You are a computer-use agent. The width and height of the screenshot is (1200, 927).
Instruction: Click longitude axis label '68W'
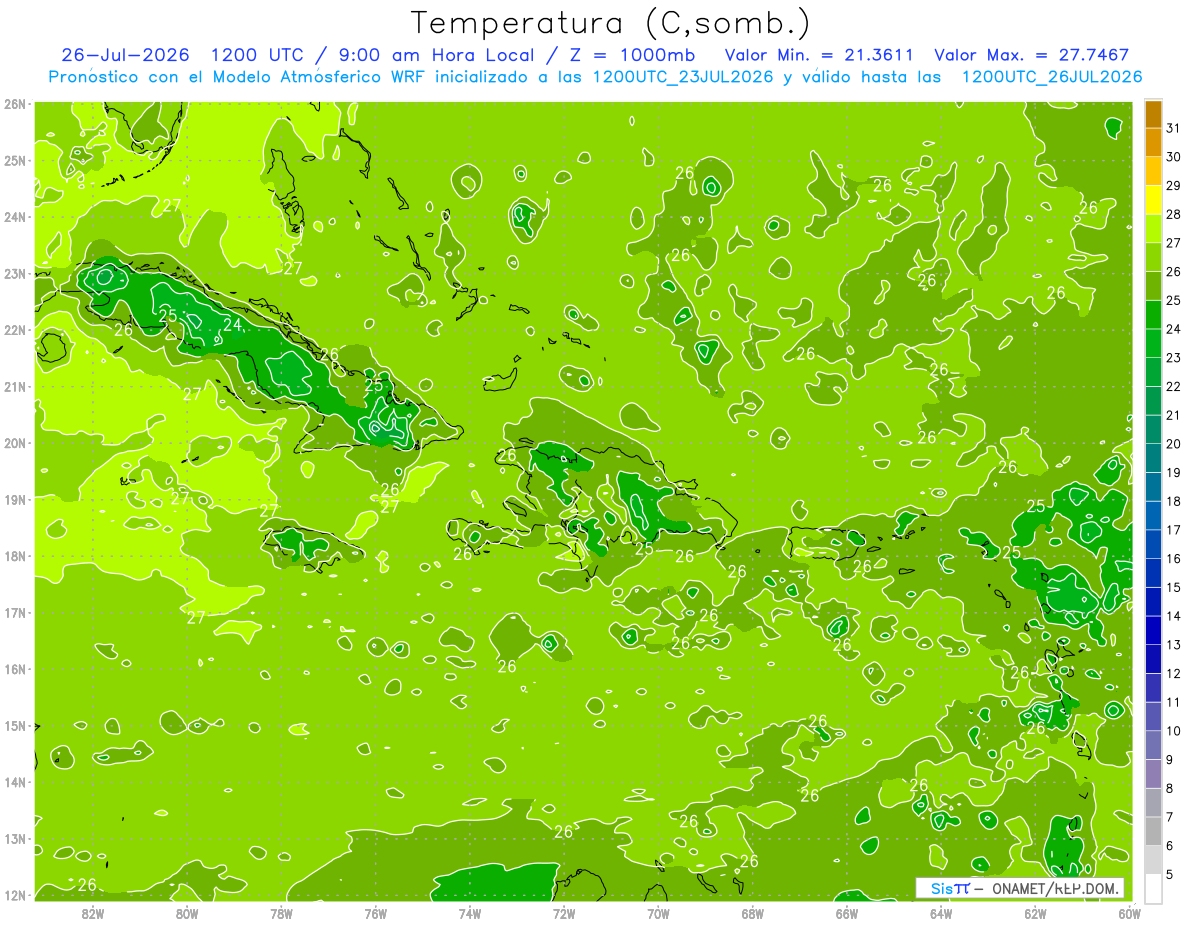tap(752, 913)
